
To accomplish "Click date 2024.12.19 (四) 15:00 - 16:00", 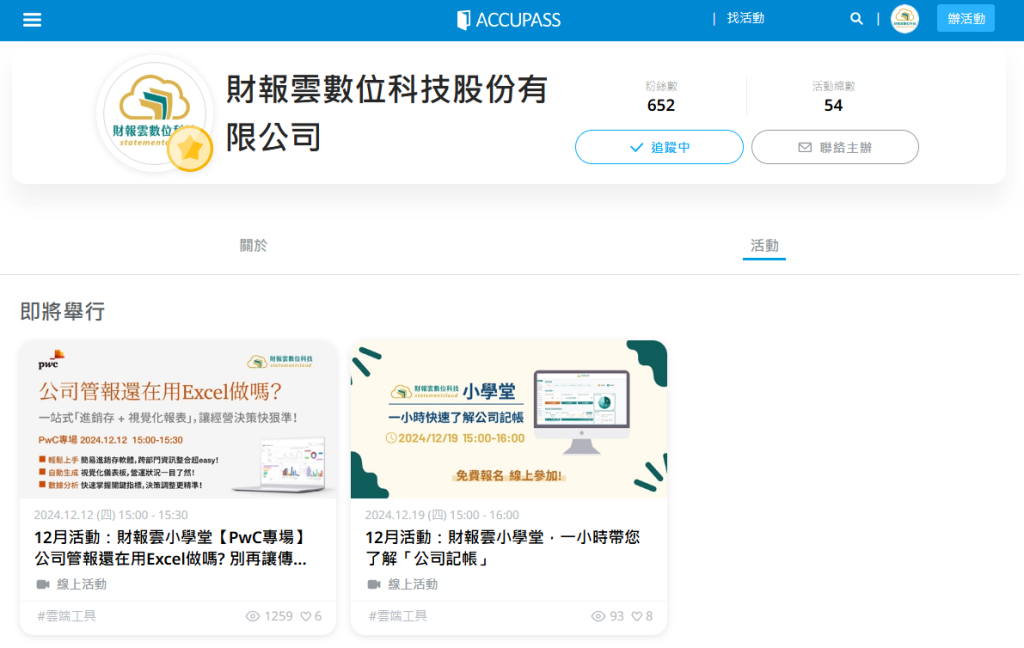I will [x=442, y=515].
